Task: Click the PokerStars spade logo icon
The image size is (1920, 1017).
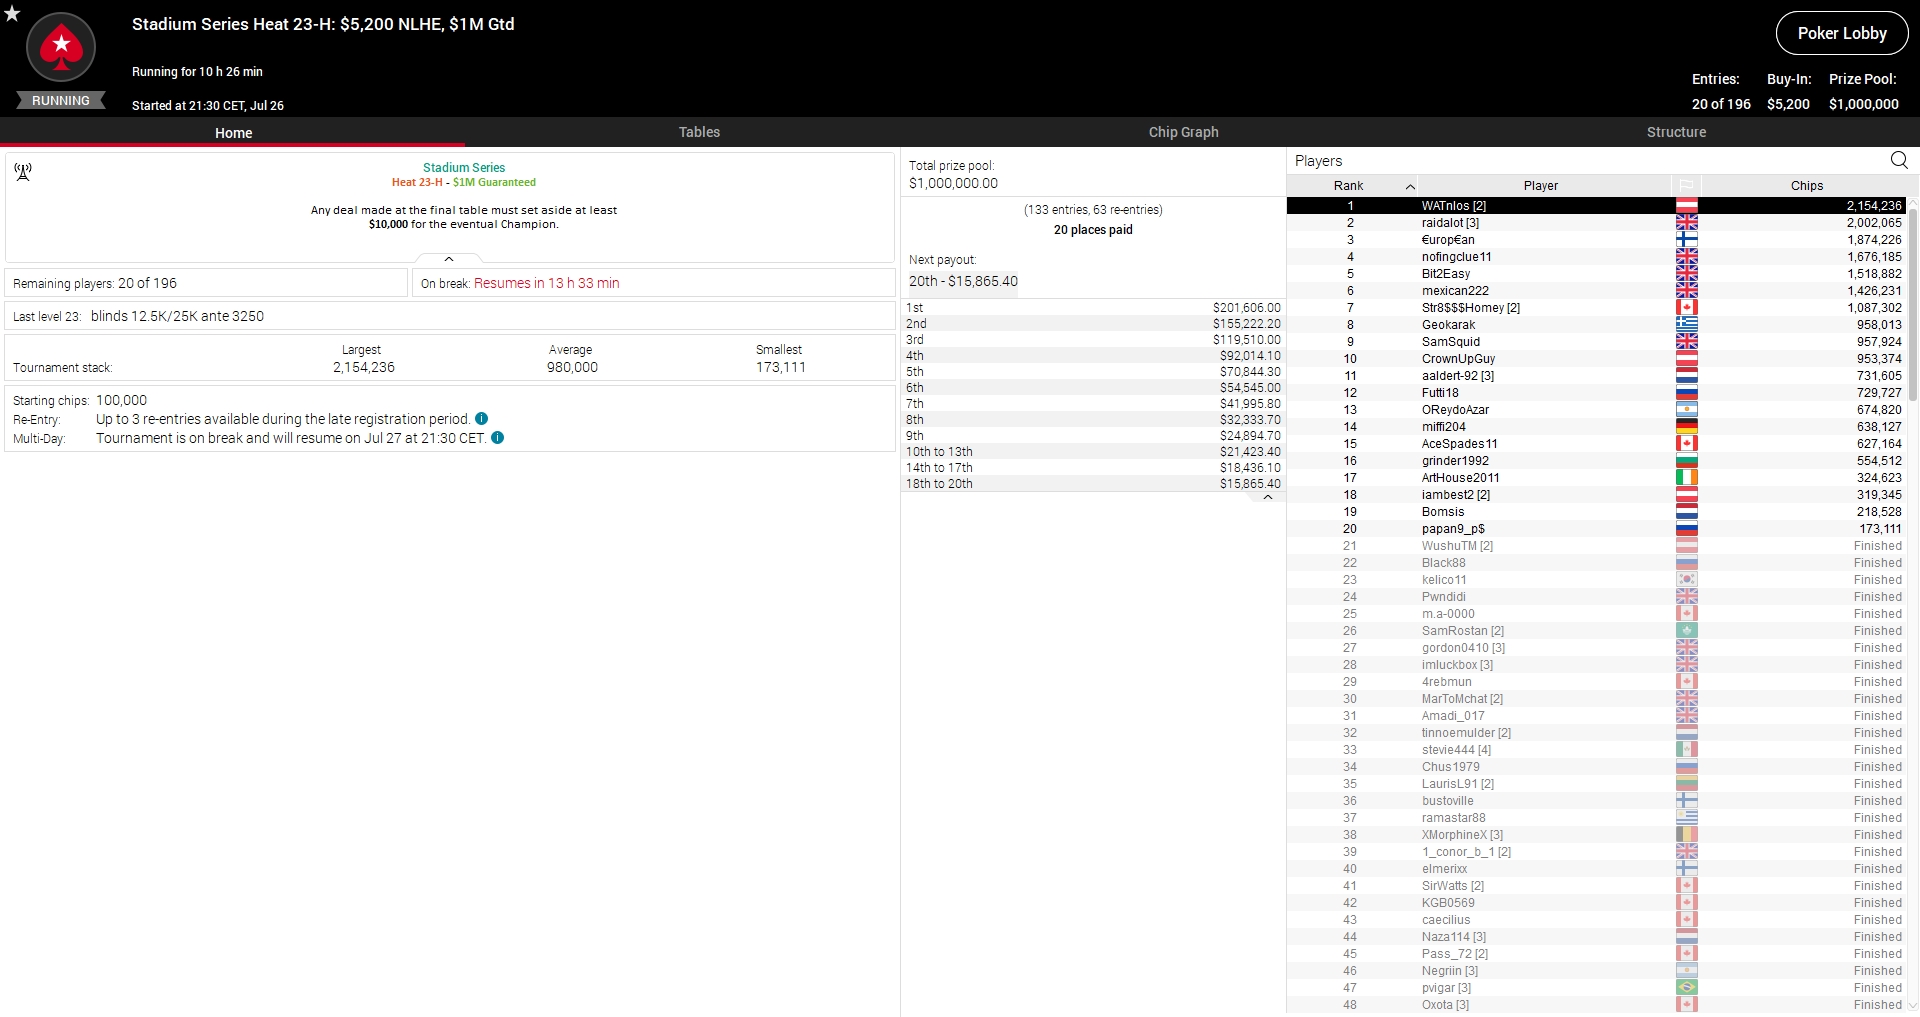Action: pyautogui.click(x=61, y=47)
